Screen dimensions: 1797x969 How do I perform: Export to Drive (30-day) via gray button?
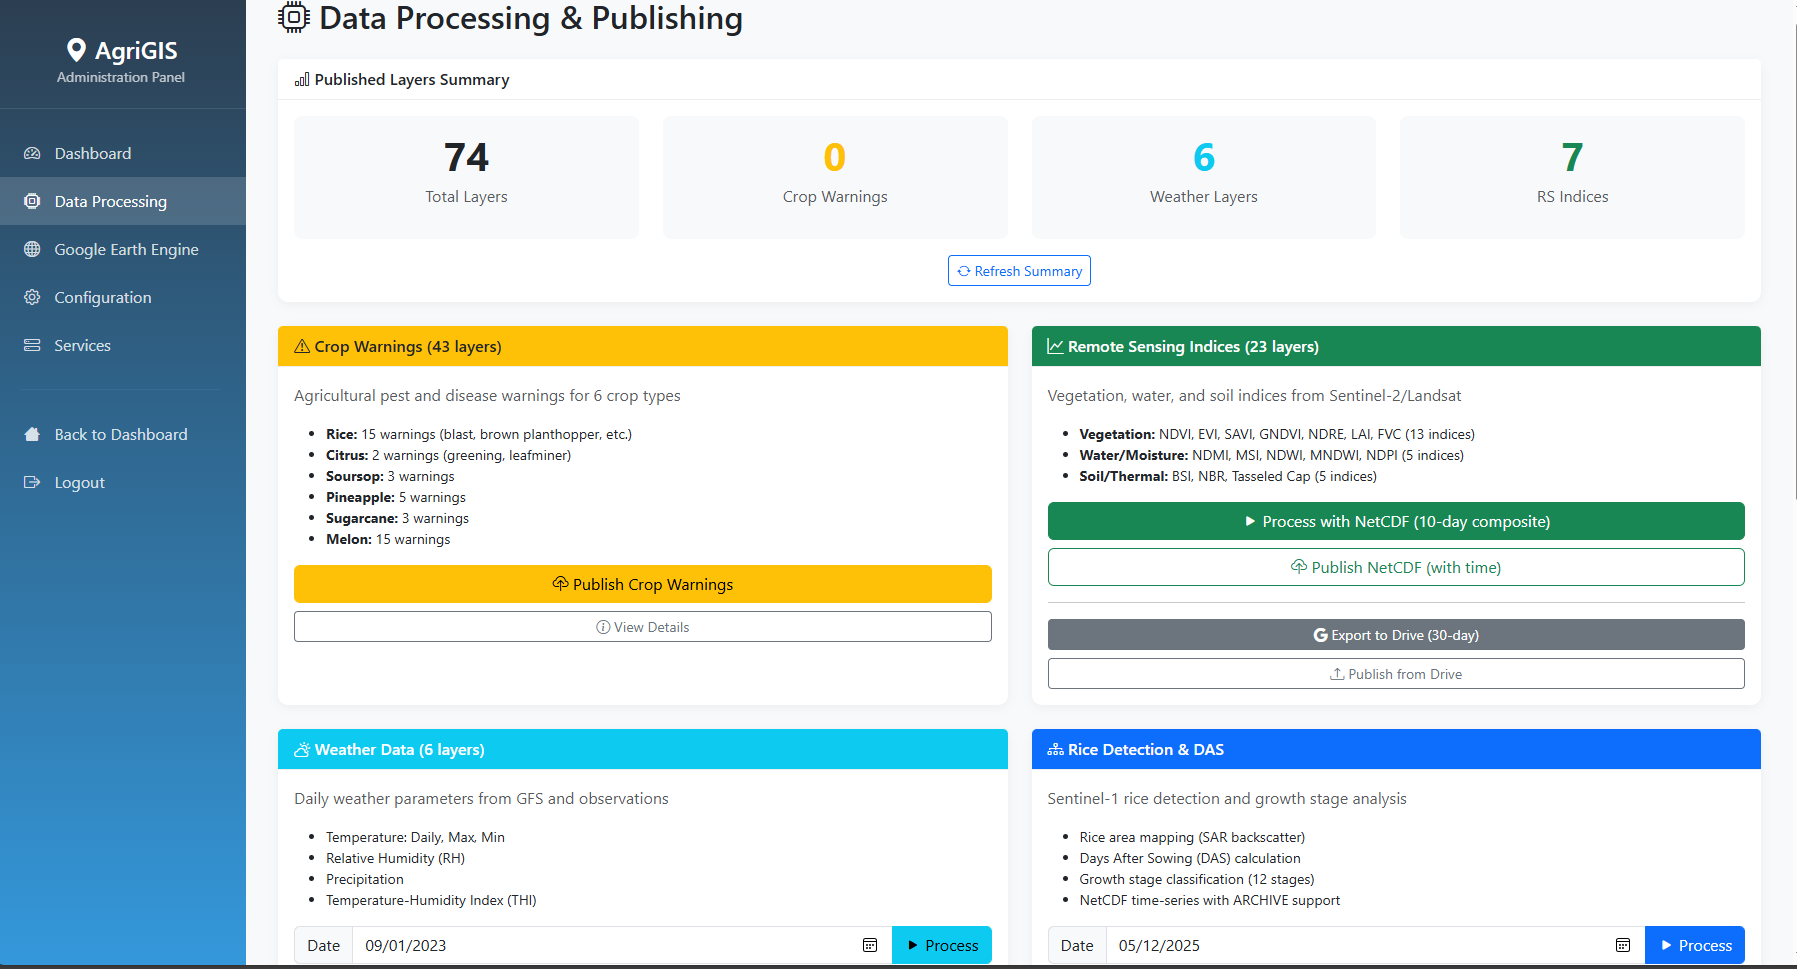(1395, 635)
